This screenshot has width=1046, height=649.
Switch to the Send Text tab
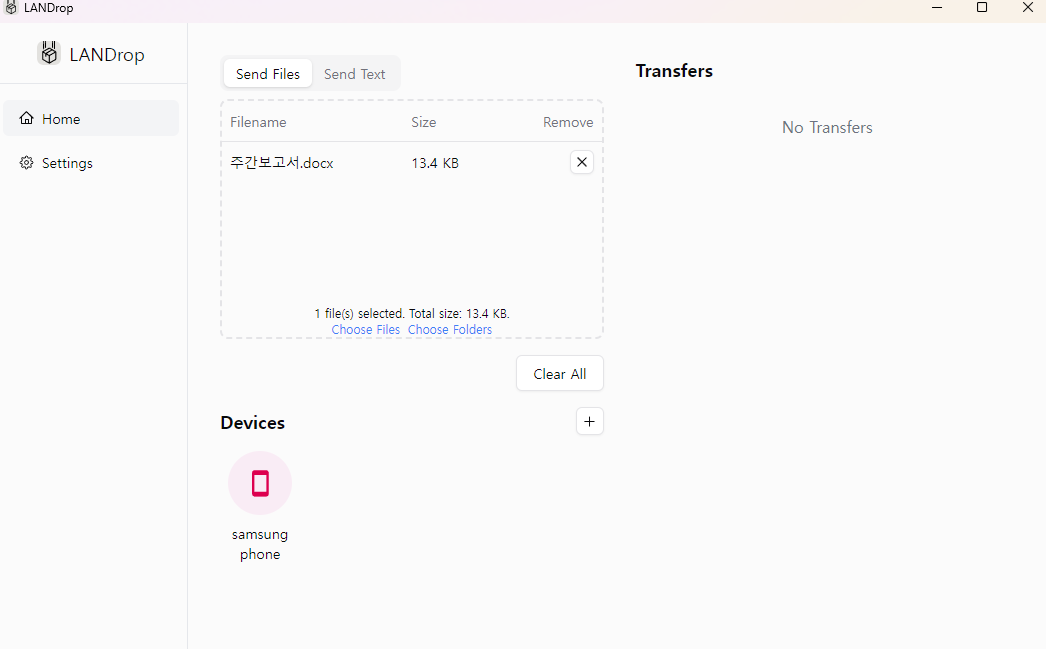[355, 74]
